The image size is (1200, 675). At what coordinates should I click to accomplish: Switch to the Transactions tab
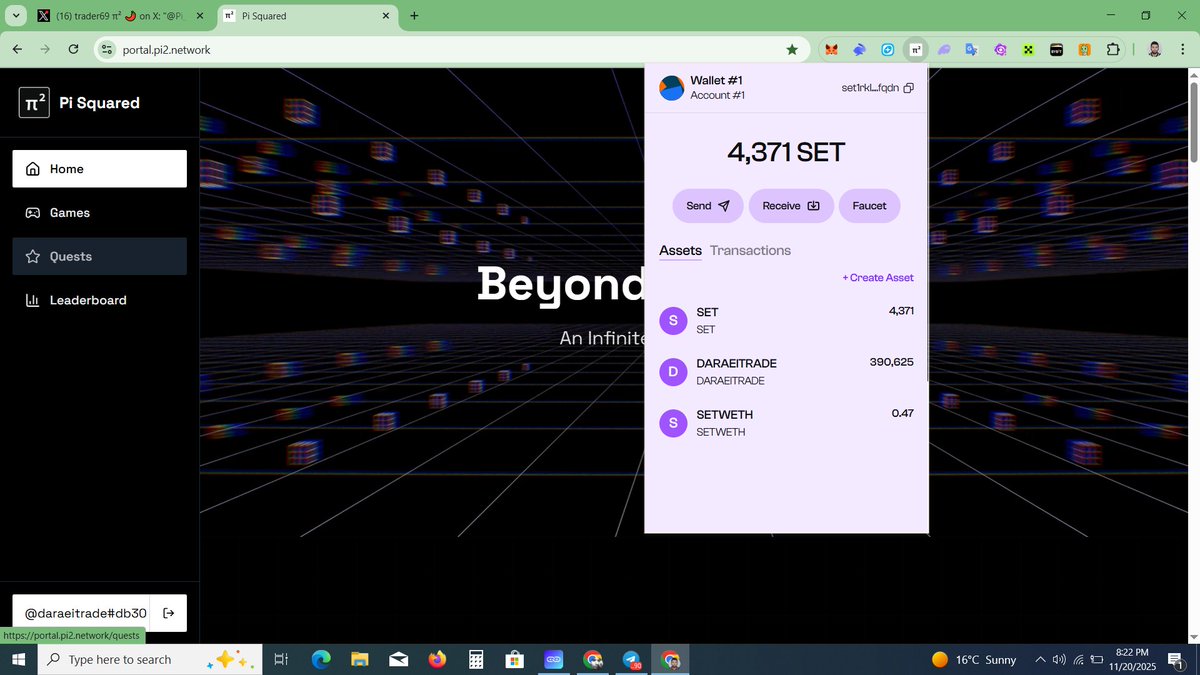pyautogui.click(x=750, y=251)
